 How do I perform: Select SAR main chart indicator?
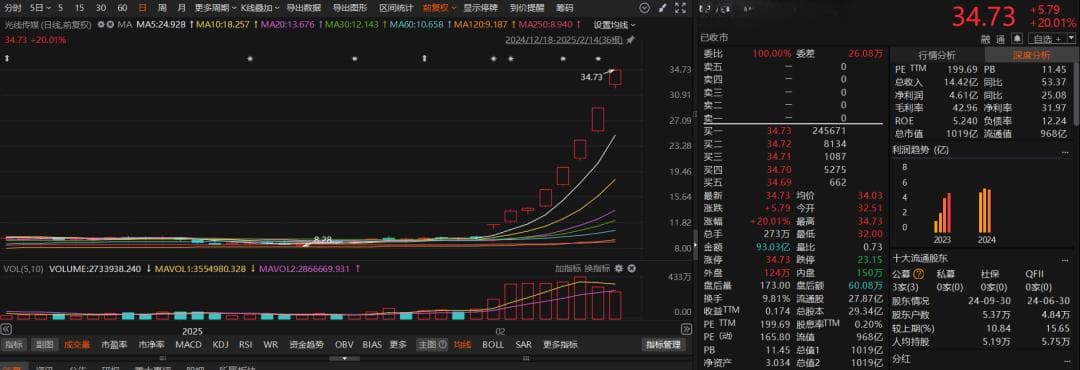coord(523,345)
